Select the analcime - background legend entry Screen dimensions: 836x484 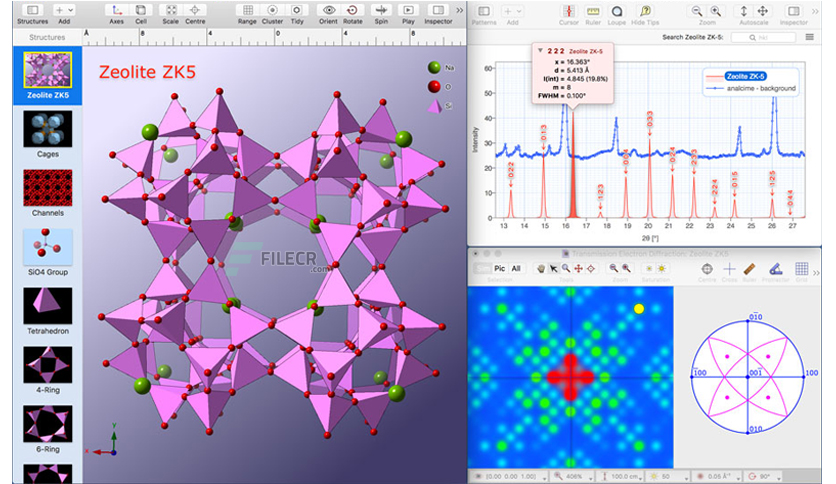tap(761, 88)
